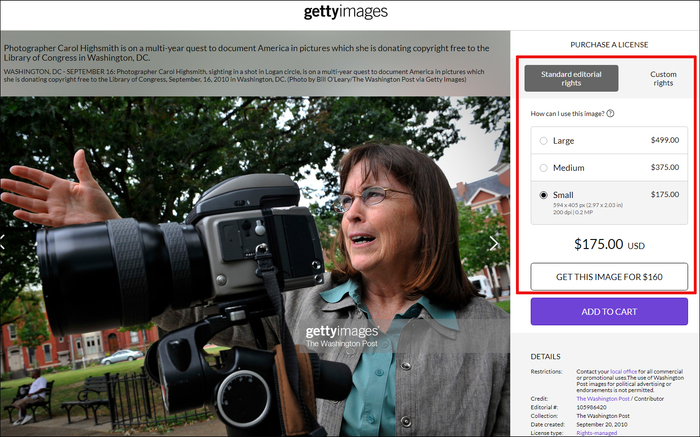Go to the next image with right arrow

click(x=494, y=243)
